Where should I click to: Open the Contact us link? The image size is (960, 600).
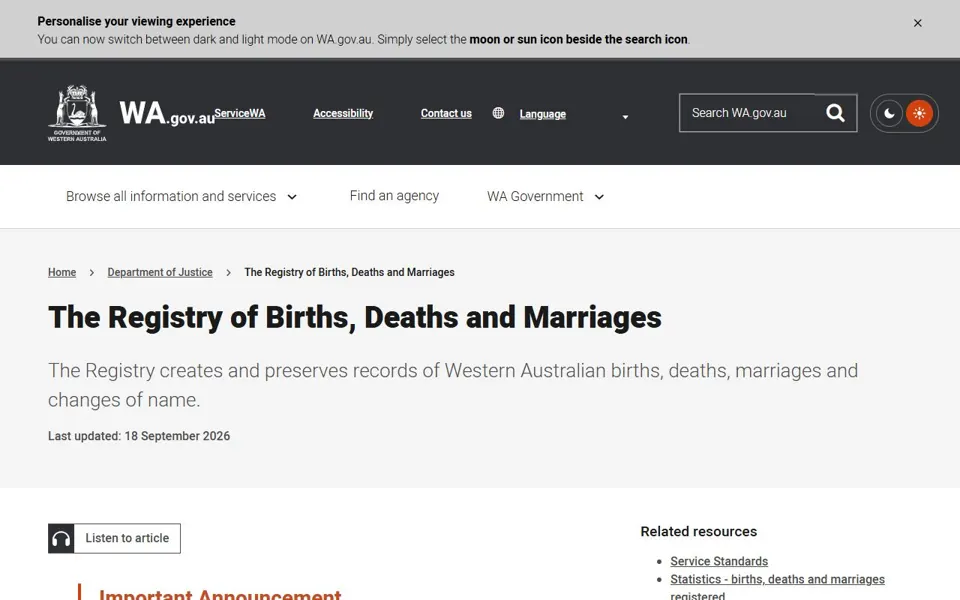[446, 113]
